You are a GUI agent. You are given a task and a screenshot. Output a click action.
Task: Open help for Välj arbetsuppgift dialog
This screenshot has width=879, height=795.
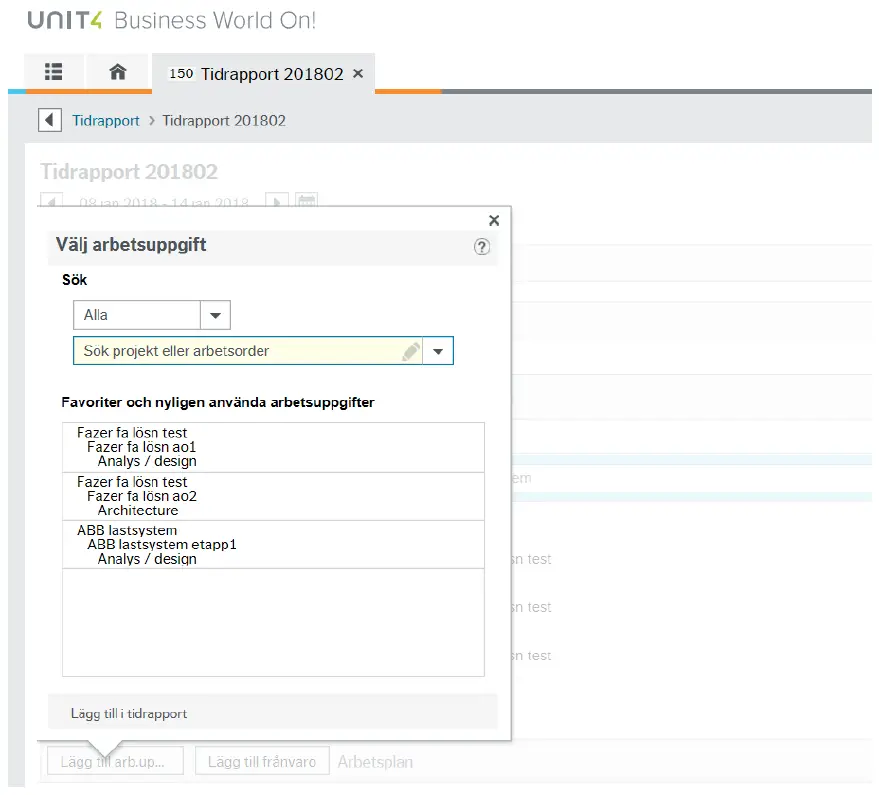tap(482, 247)
